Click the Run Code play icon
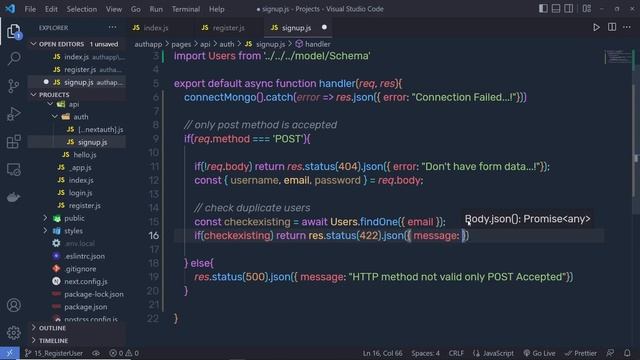640x360 pixels. pyautogui.click(x=596, y=27)
